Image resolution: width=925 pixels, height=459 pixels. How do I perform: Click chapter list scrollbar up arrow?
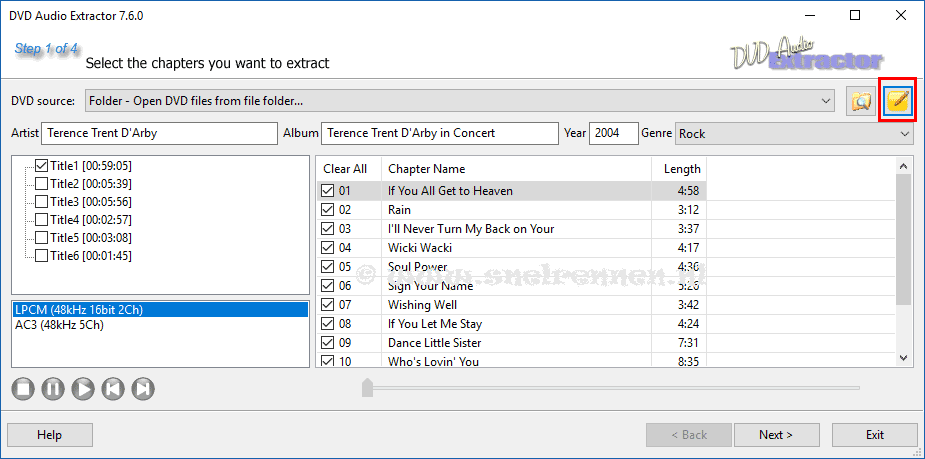(903, 167)
